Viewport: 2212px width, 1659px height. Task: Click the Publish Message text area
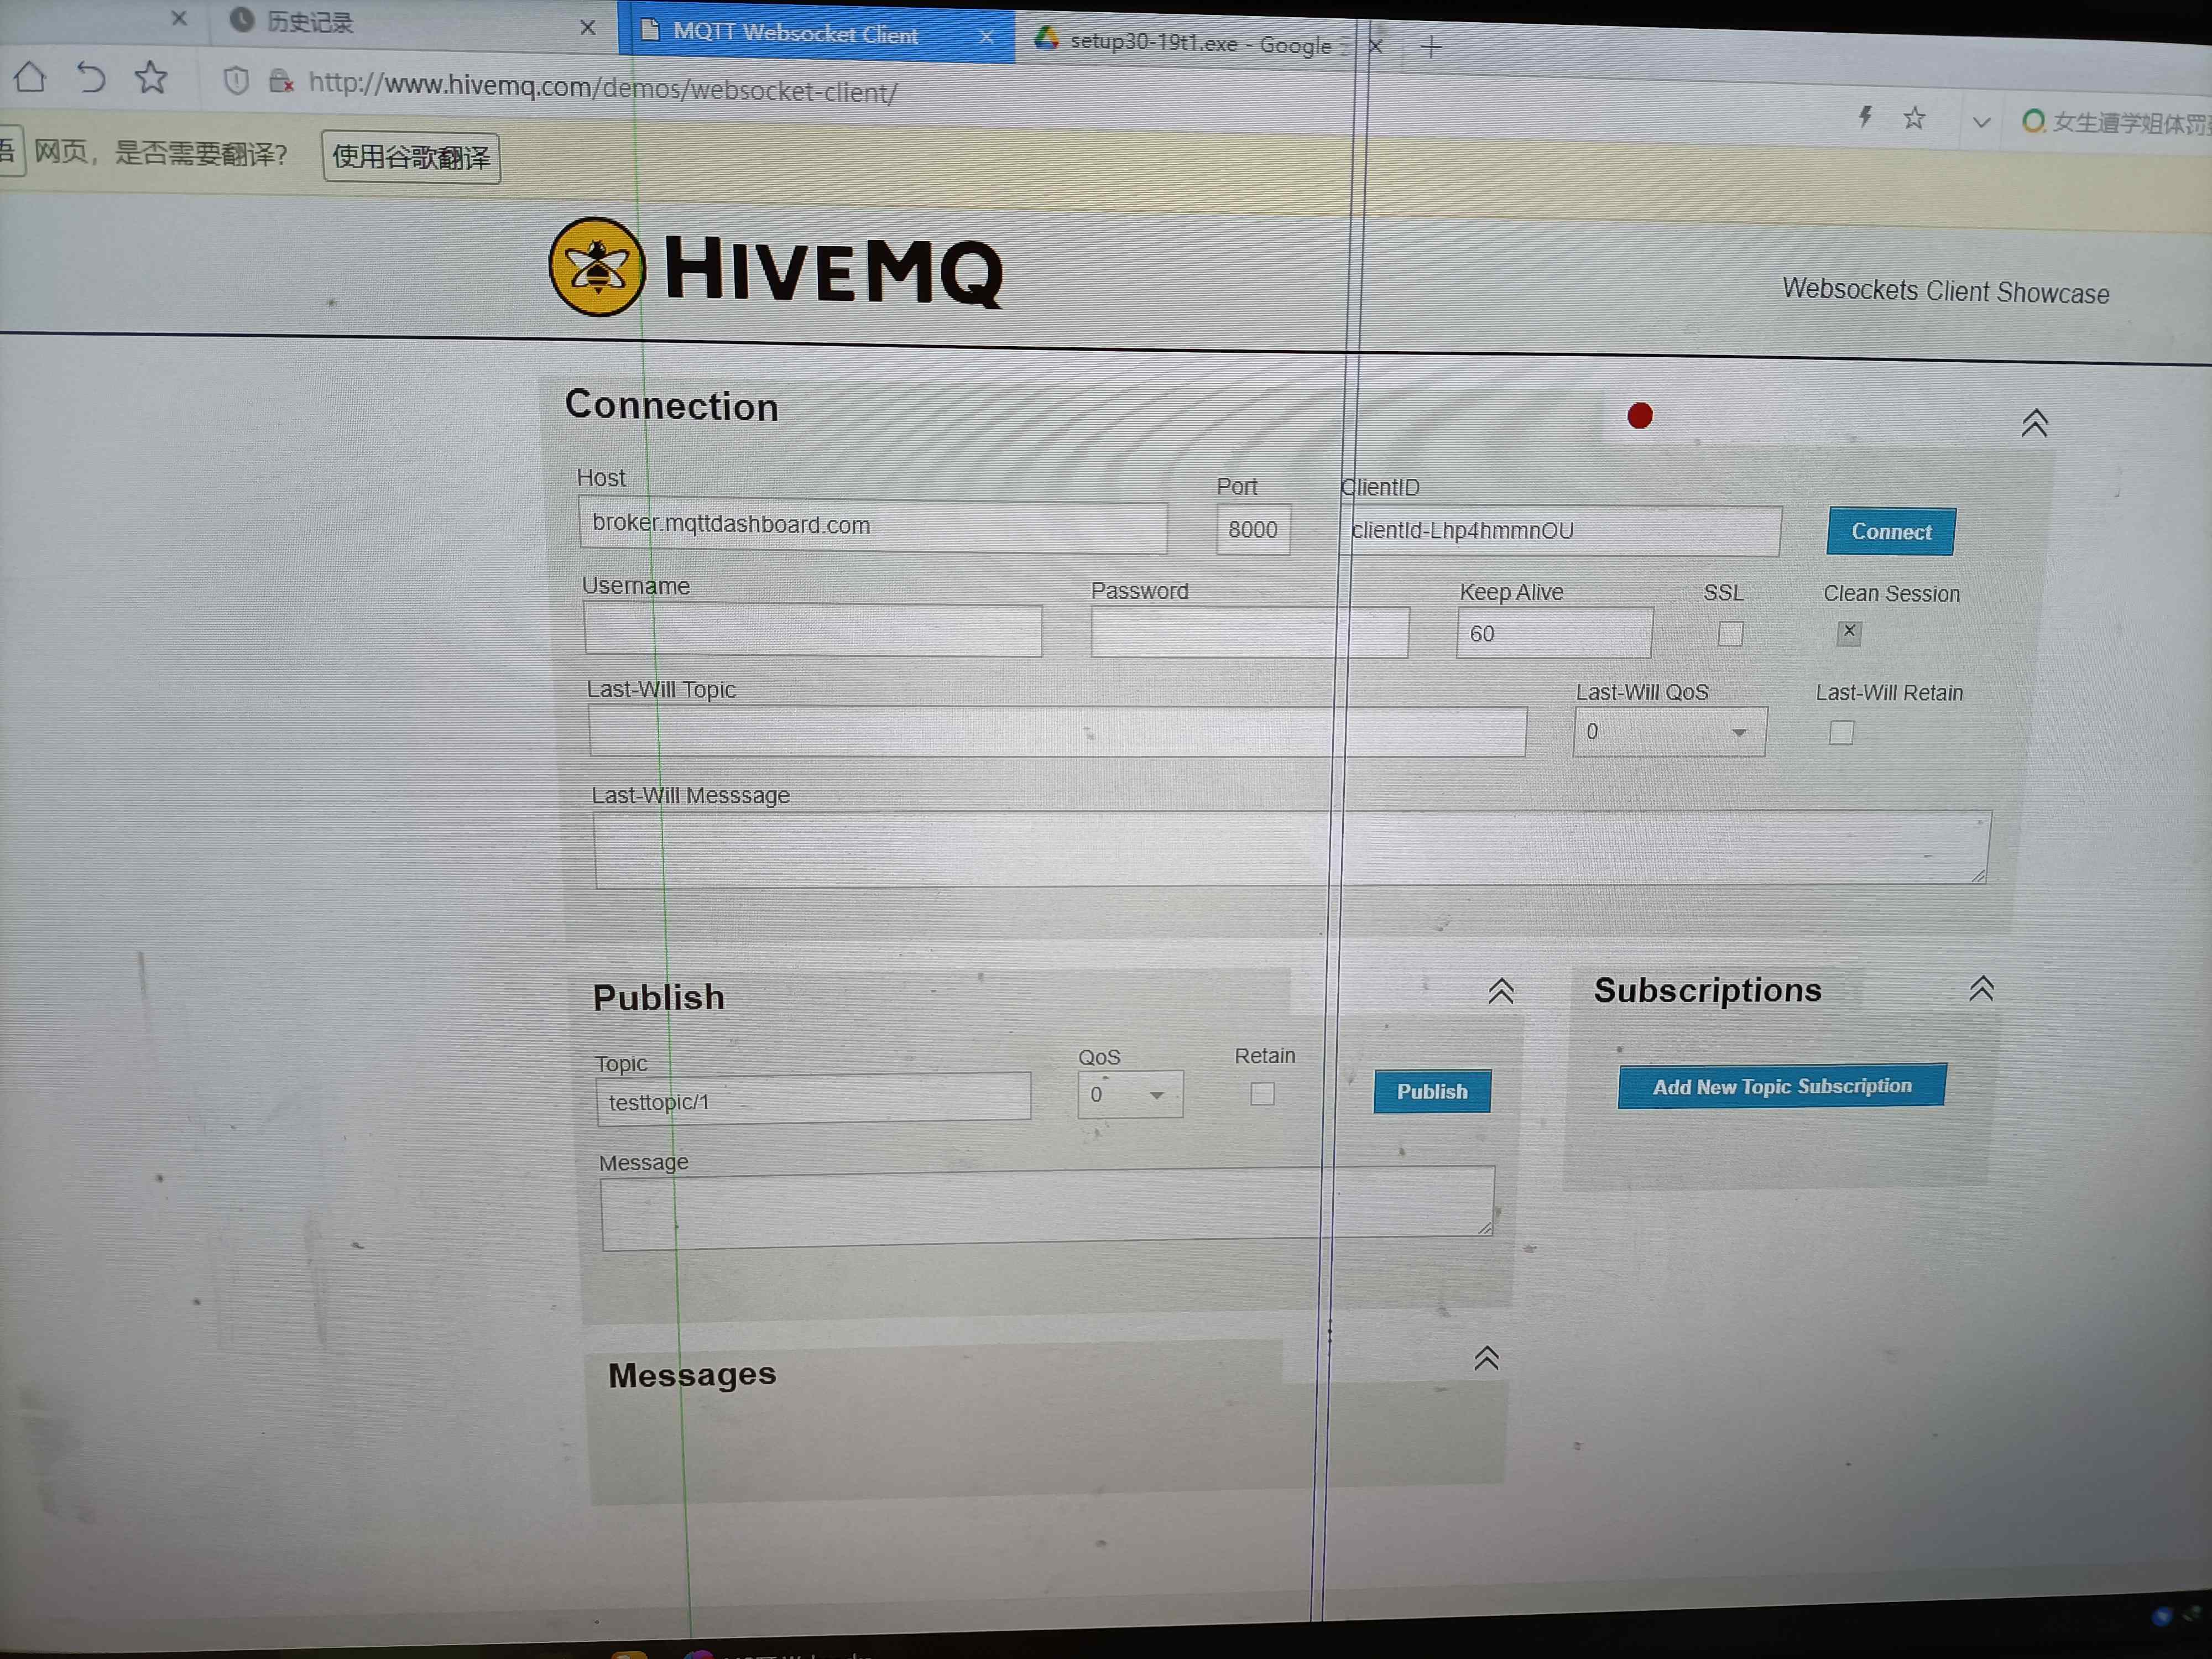[1048, 1208]
